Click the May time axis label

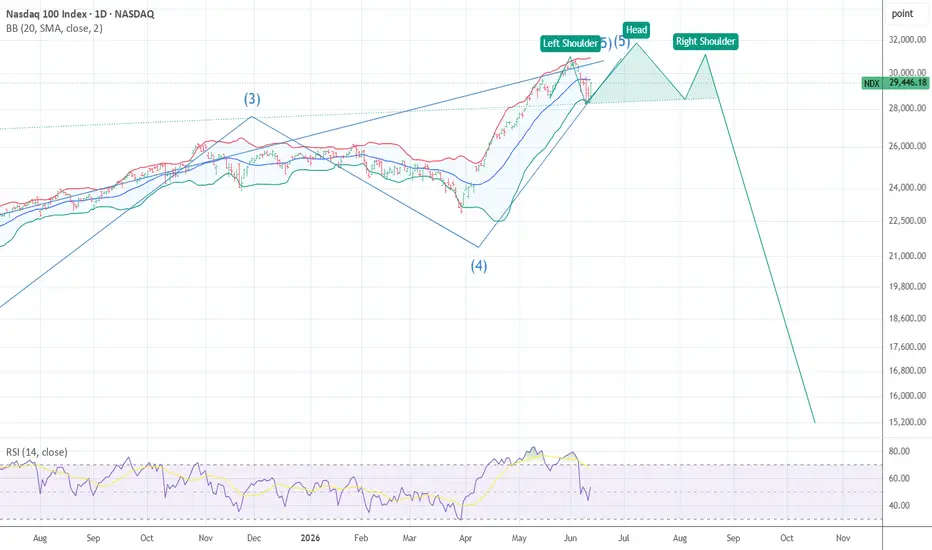point(519,538)
